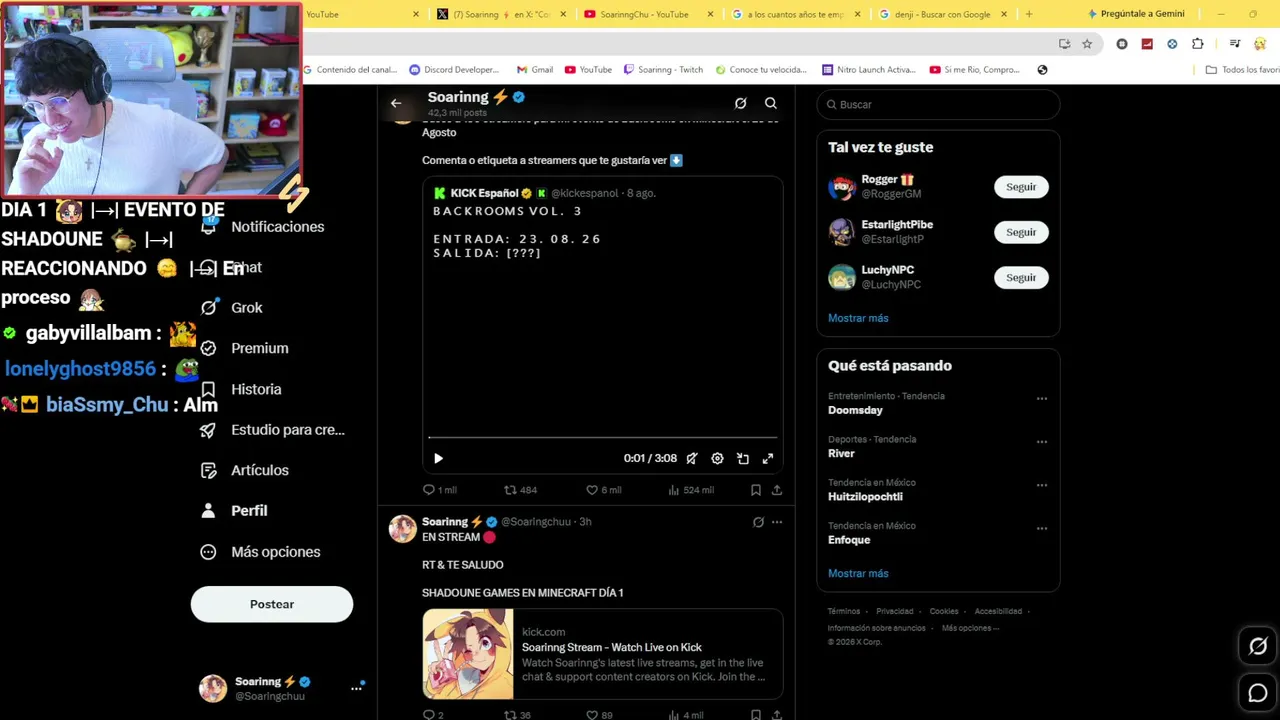The height and width of the screenshot is (720, 1280).
Task: Open the @kickespanol handle in the quoted post
Action: (x=585, y=193)
